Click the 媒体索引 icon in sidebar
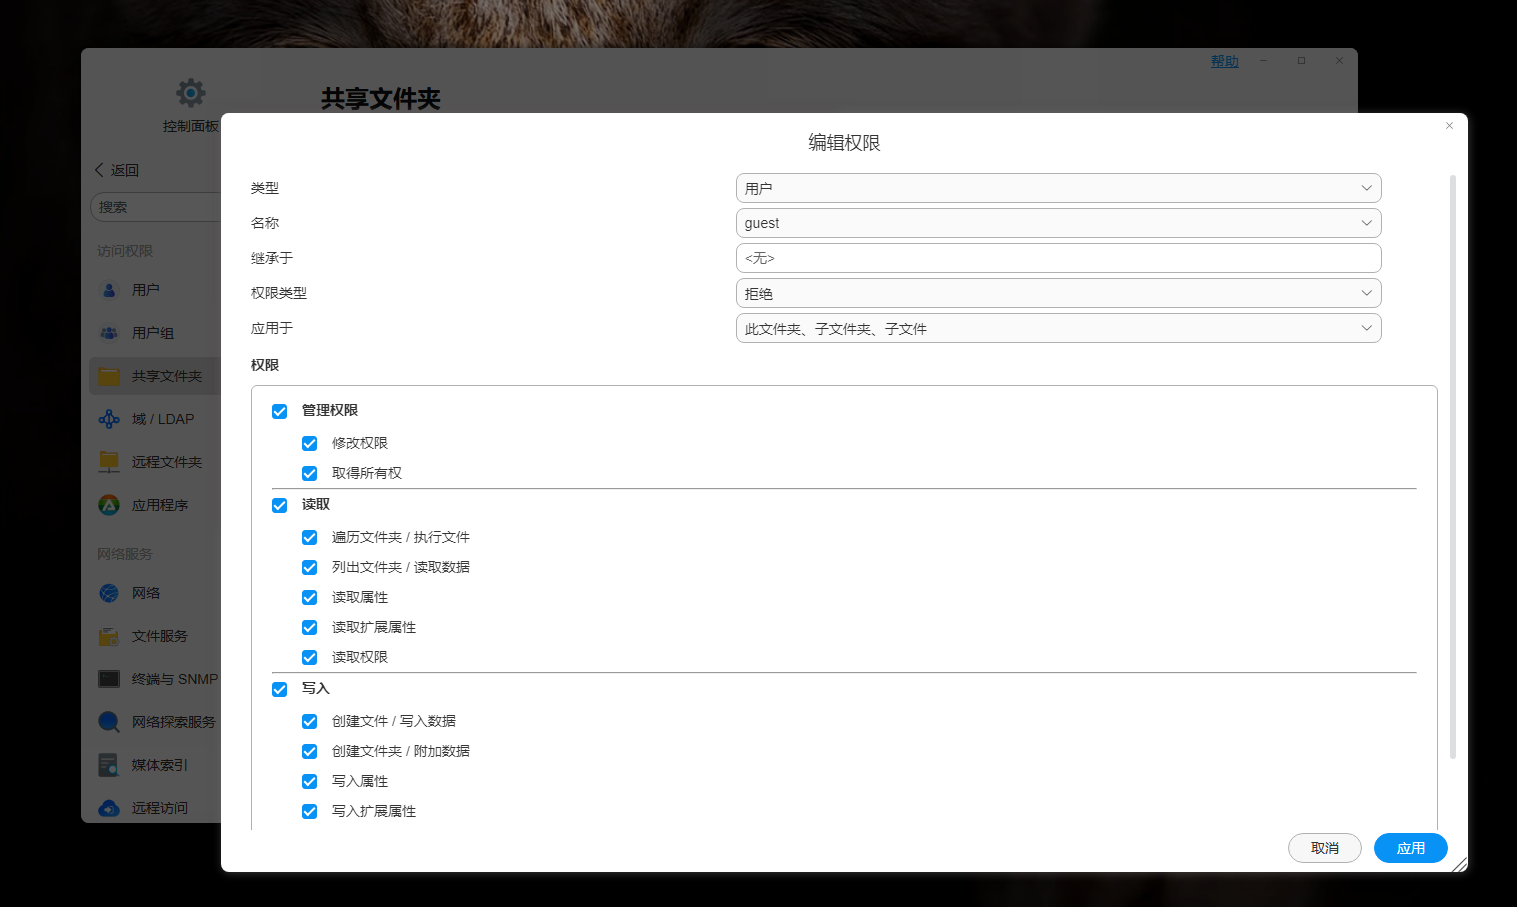The height and width of the screenshot is (907, 1517). 109,765
